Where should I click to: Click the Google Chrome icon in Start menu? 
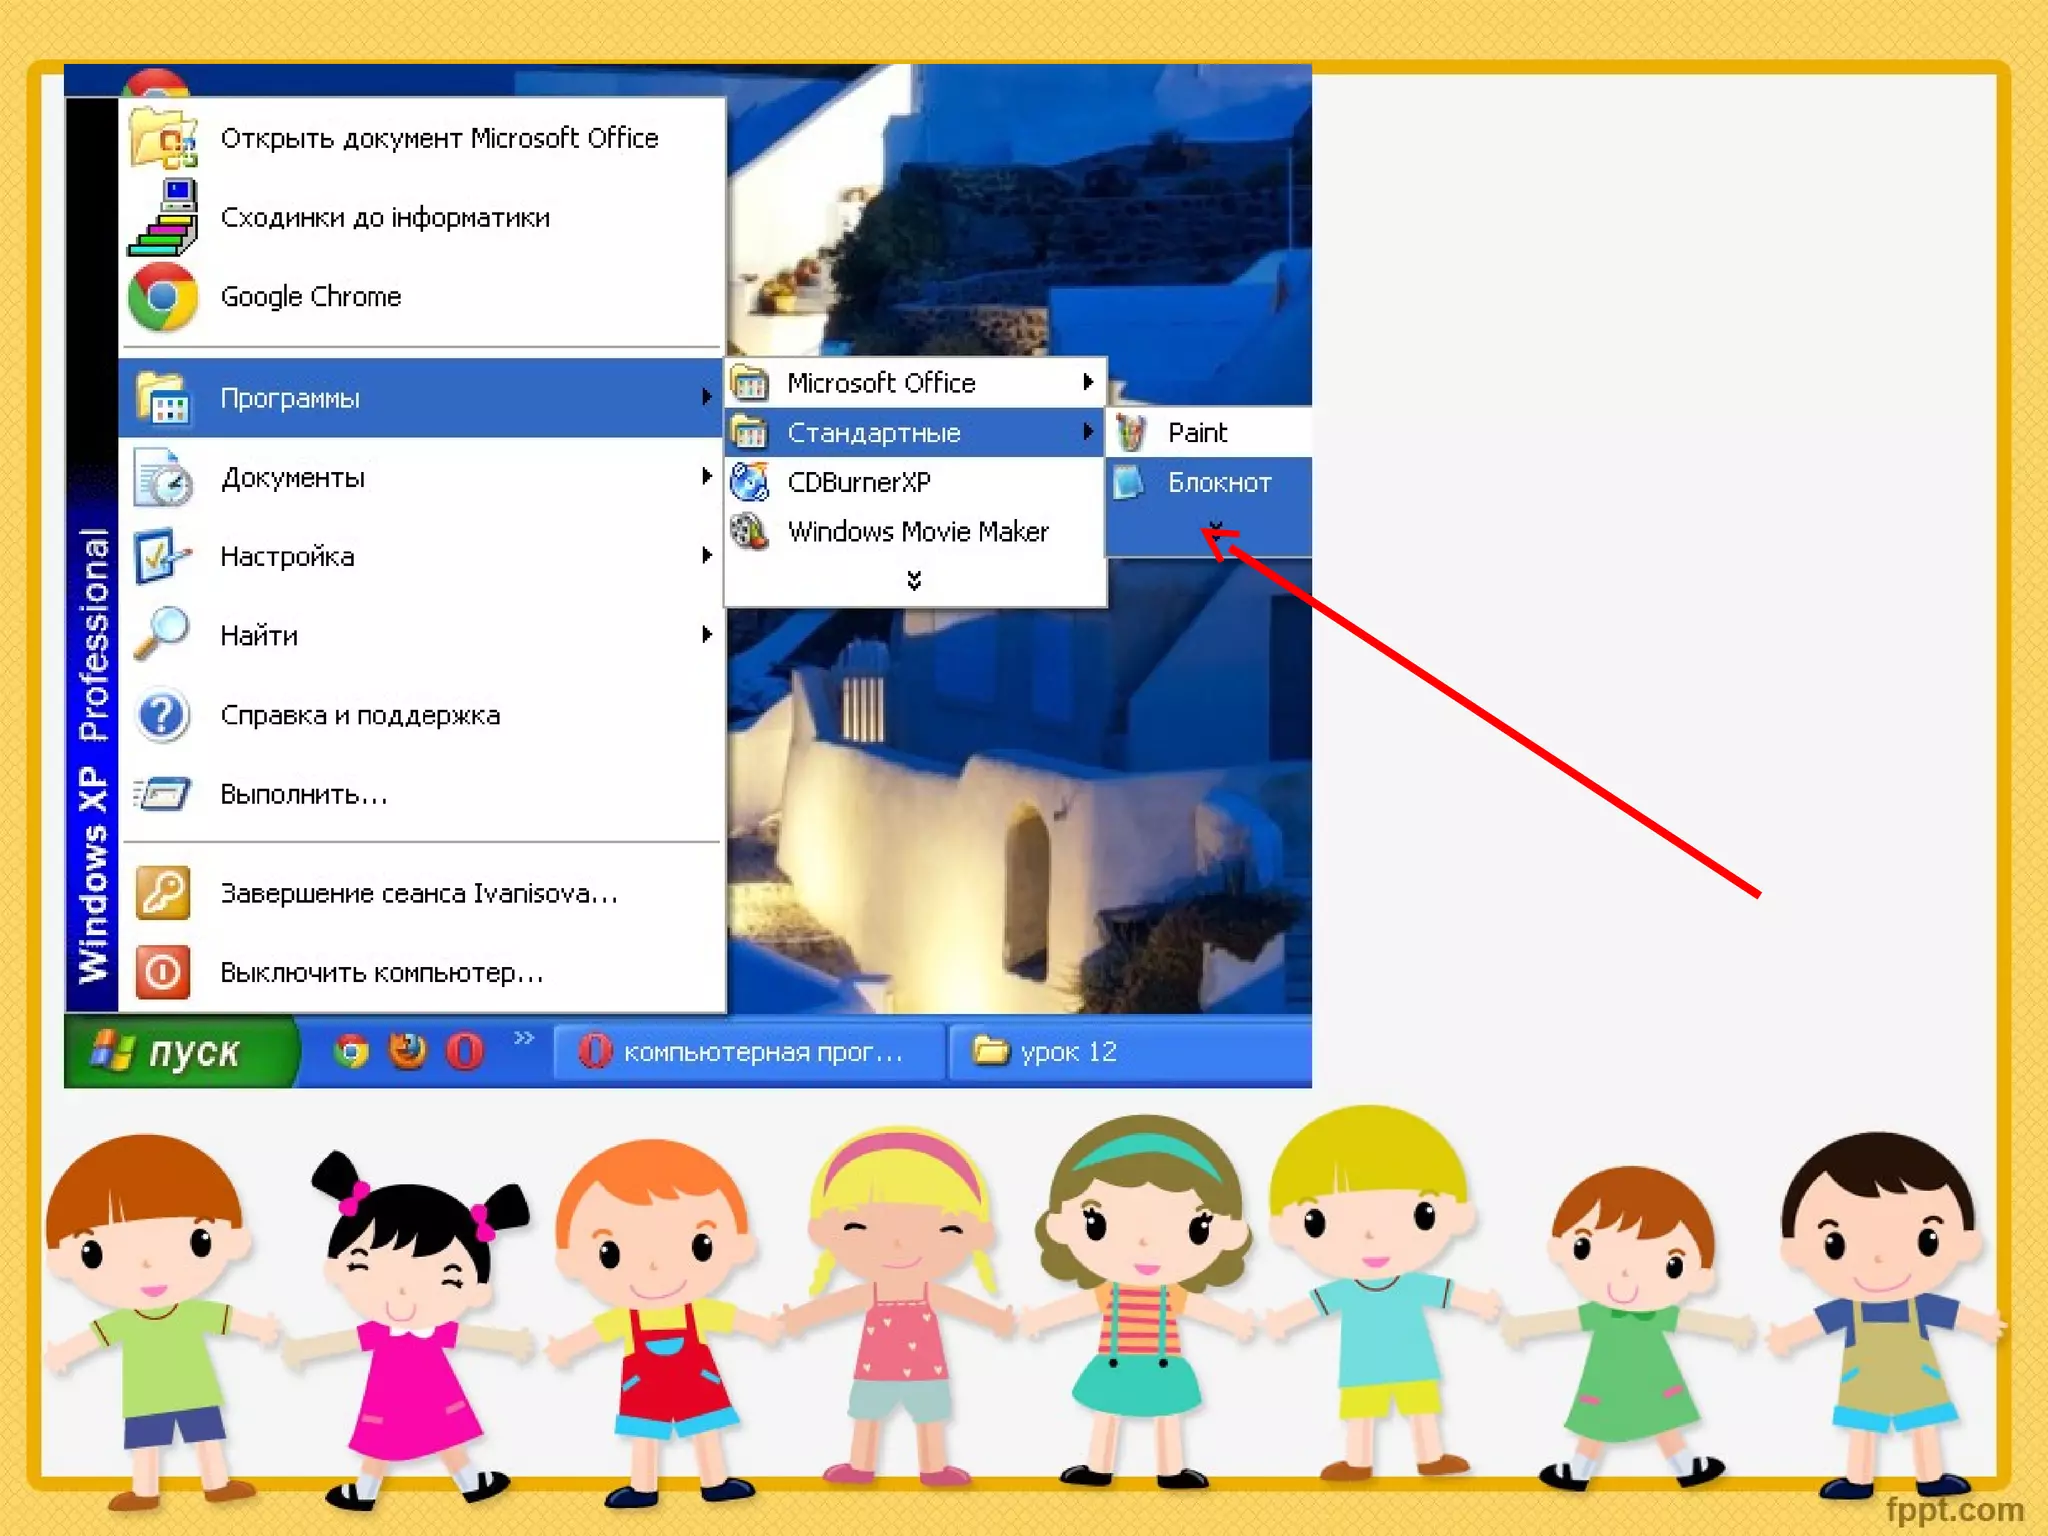click(162, 297)
